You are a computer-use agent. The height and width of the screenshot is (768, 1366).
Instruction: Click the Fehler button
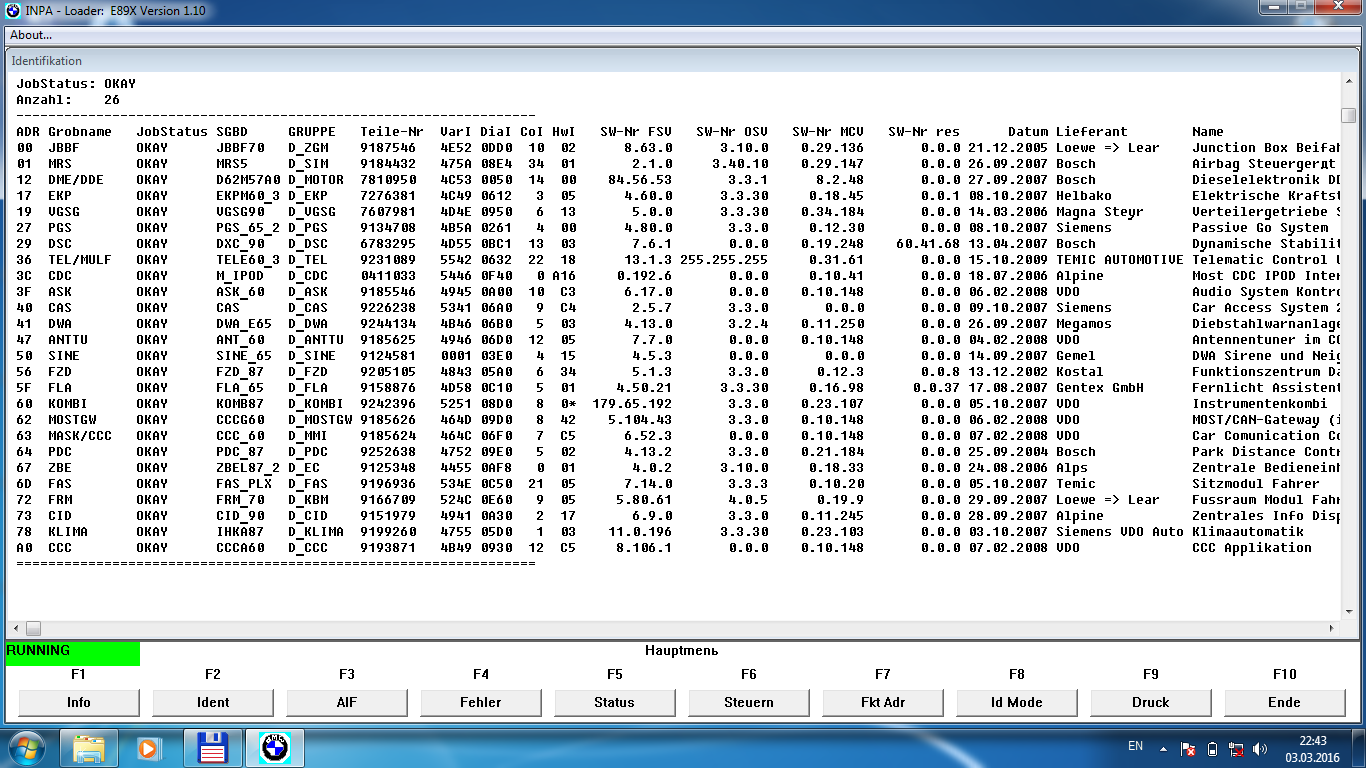[x=481, y=702]
